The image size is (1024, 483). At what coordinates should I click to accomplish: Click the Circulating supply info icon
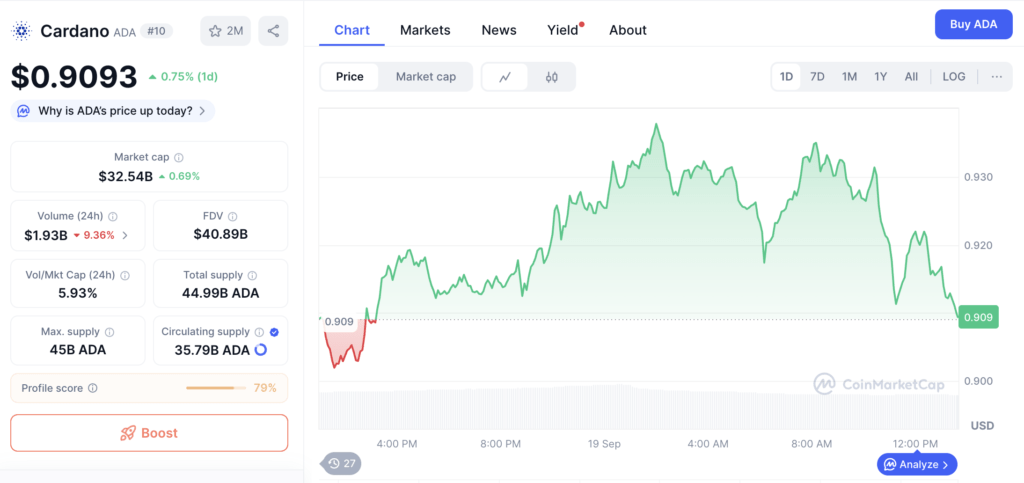(259, 332)
